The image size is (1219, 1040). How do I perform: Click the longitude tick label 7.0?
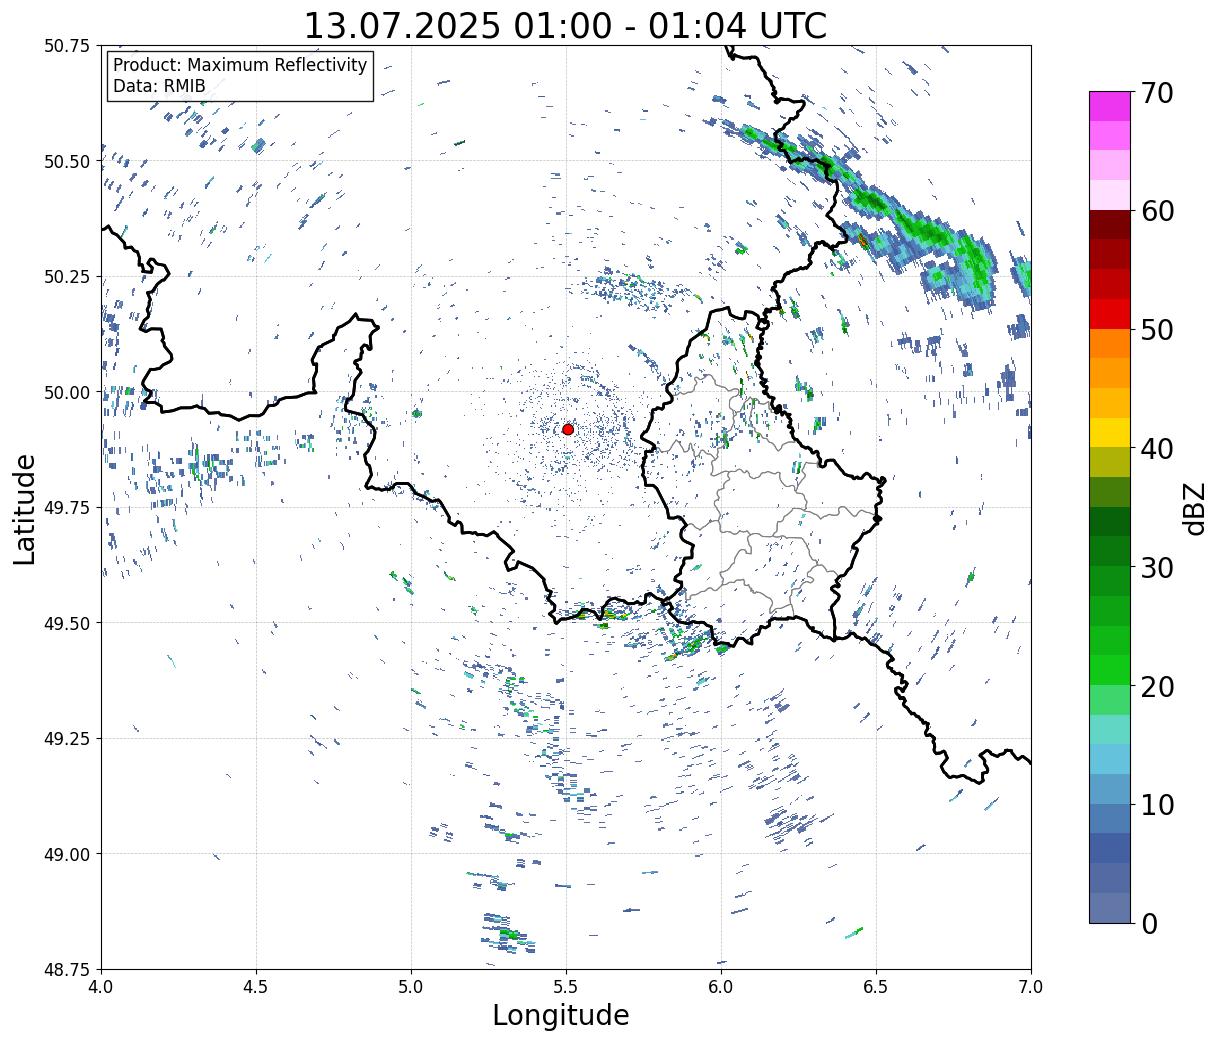point(1031,987)
